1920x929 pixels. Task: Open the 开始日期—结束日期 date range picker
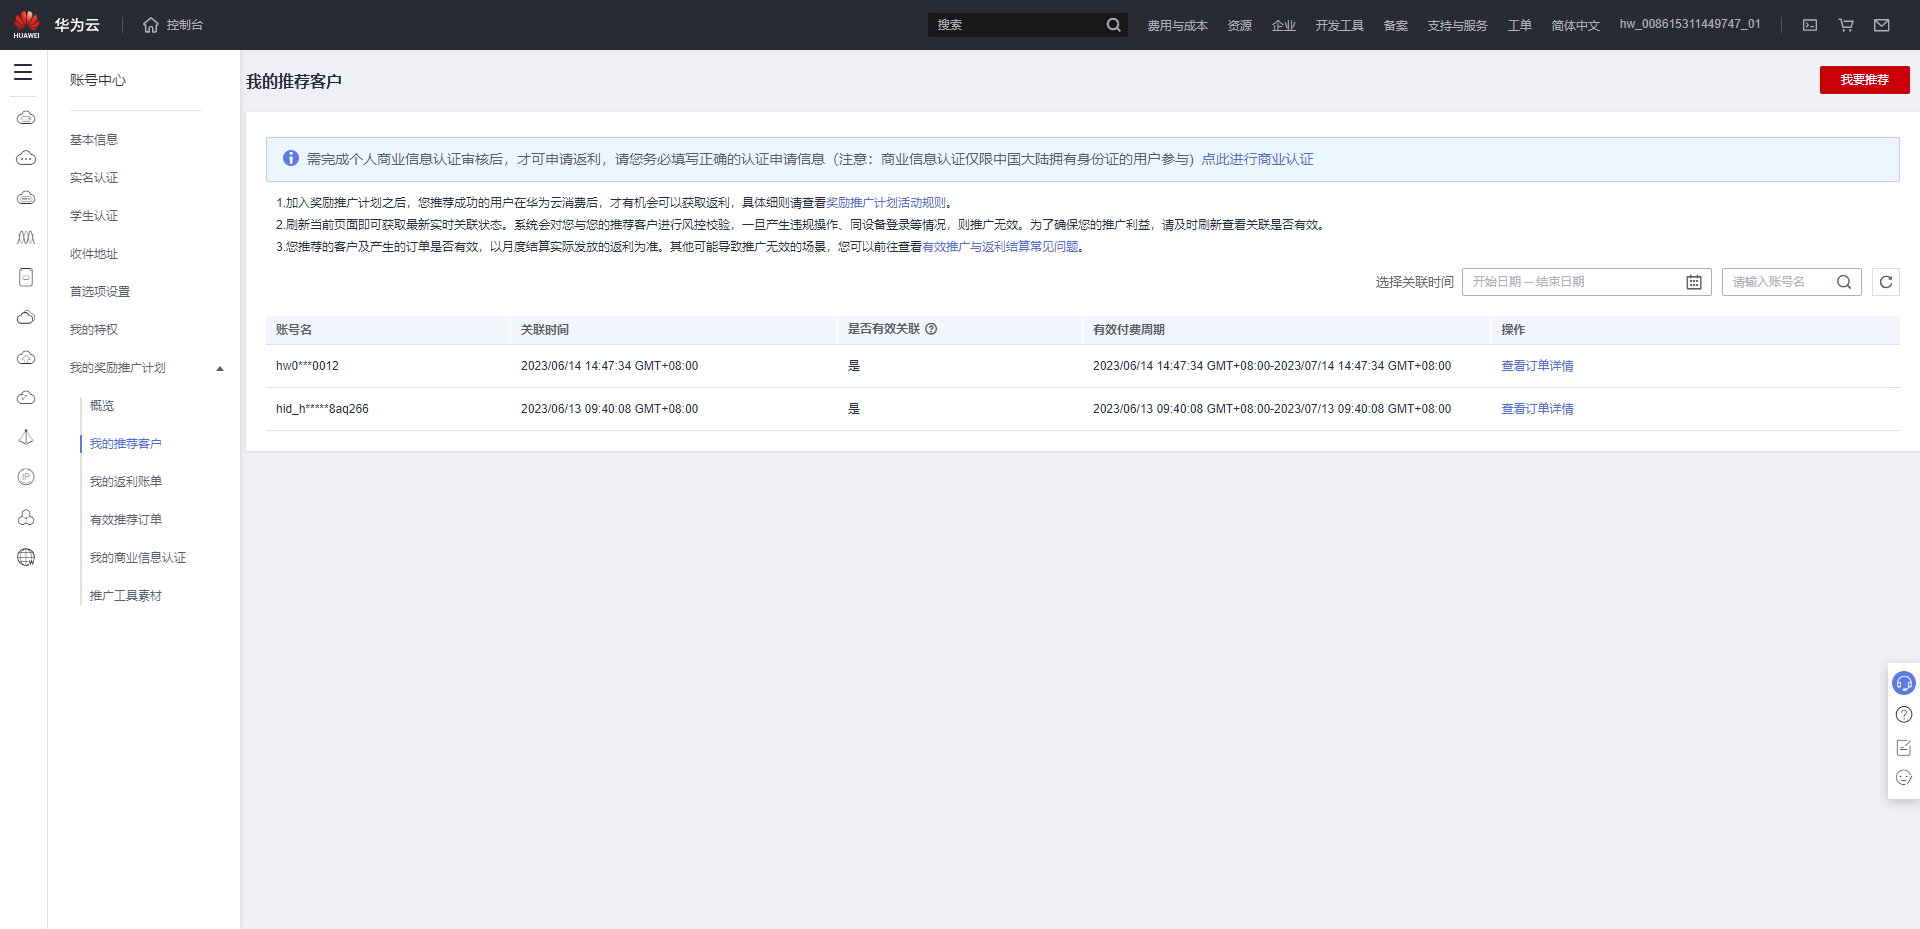(x=1586, y=282)
